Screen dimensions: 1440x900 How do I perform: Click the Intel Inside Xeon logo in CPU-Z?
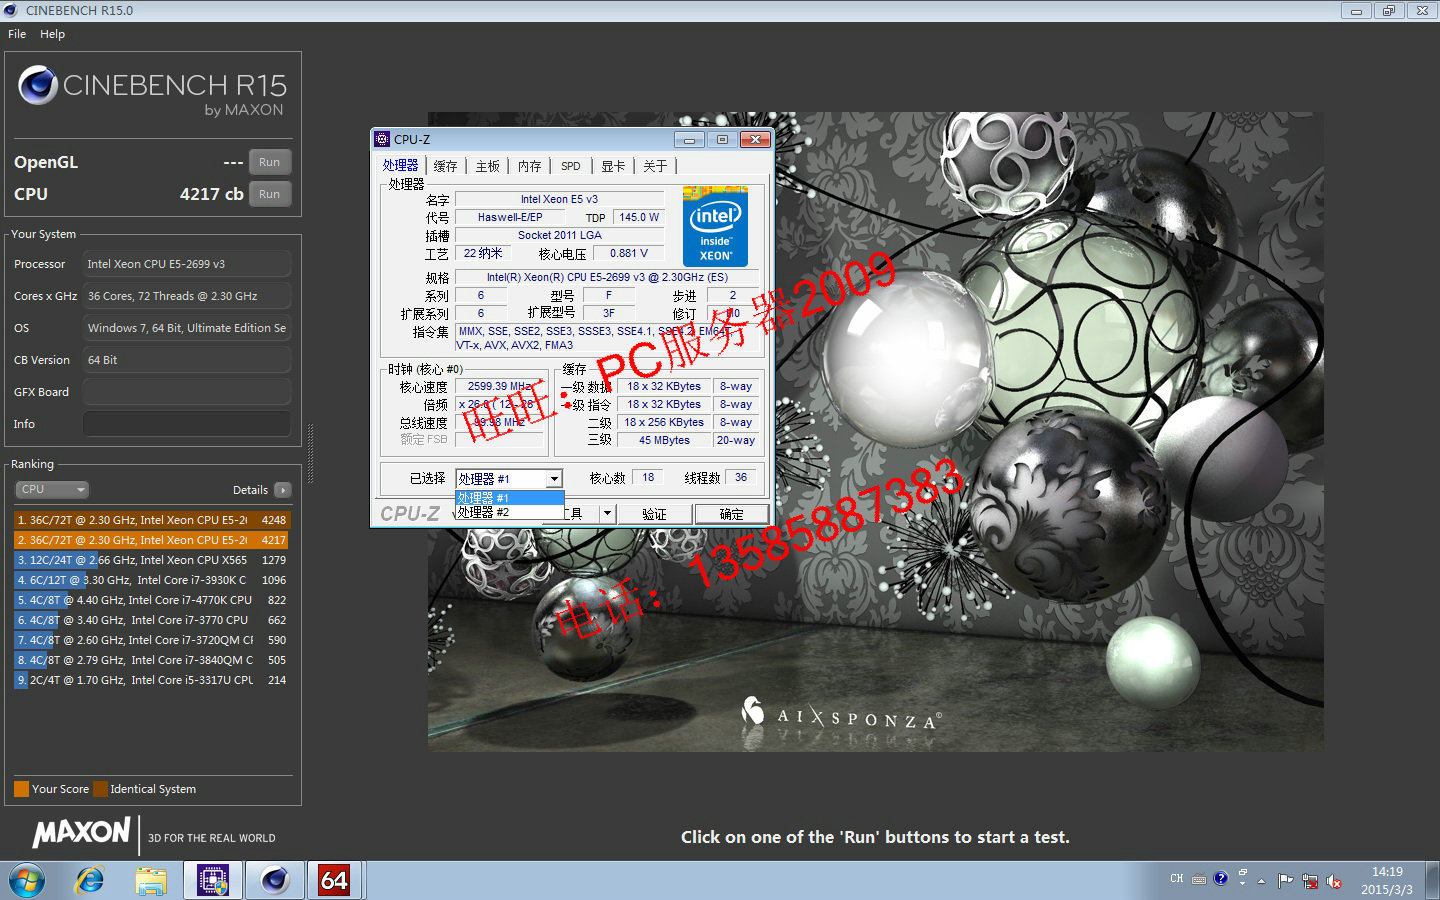(715, 226)
